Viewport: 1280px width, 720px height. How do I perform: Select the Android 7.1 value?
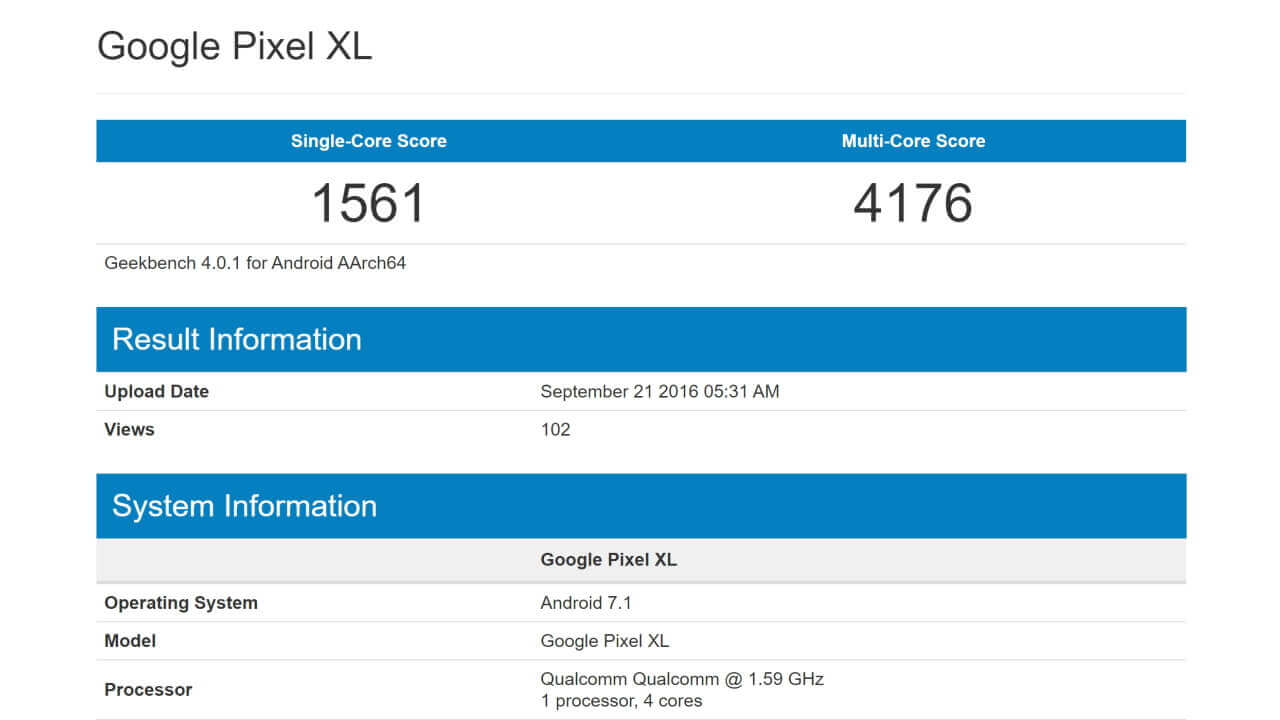(x=585, y=602)
